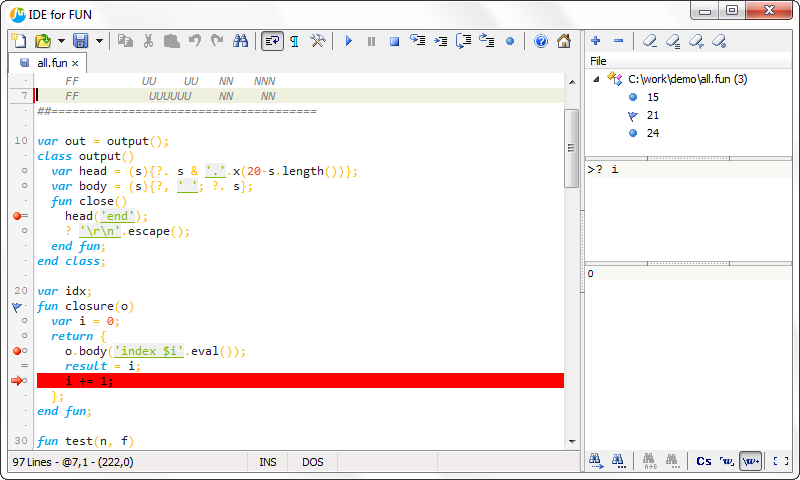
Task: Click the Copy toolbar icon
Action: [x=125, y=41]
